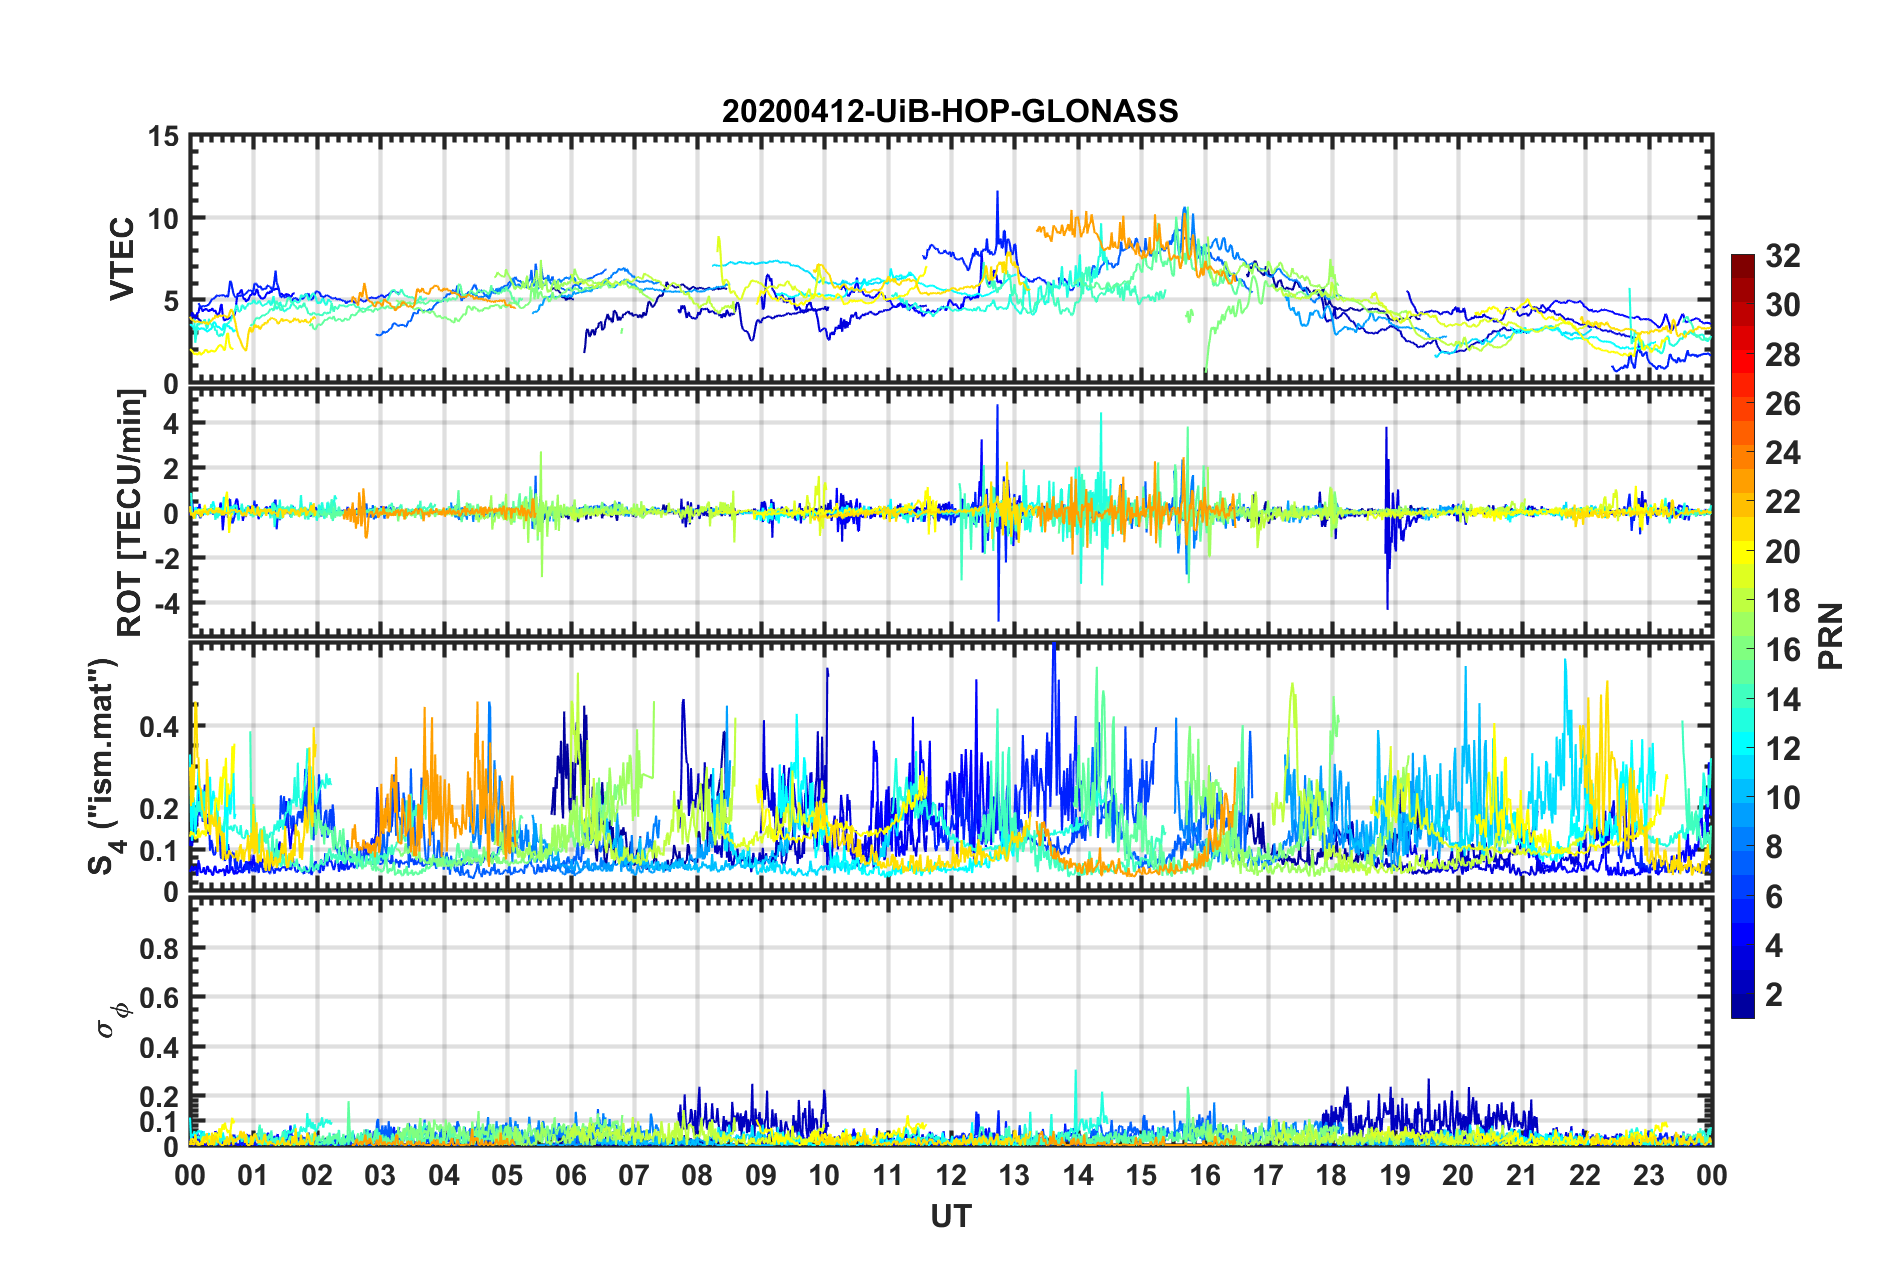
Task: Click x-axis tick label 09
Action: tap(761, 1175)
